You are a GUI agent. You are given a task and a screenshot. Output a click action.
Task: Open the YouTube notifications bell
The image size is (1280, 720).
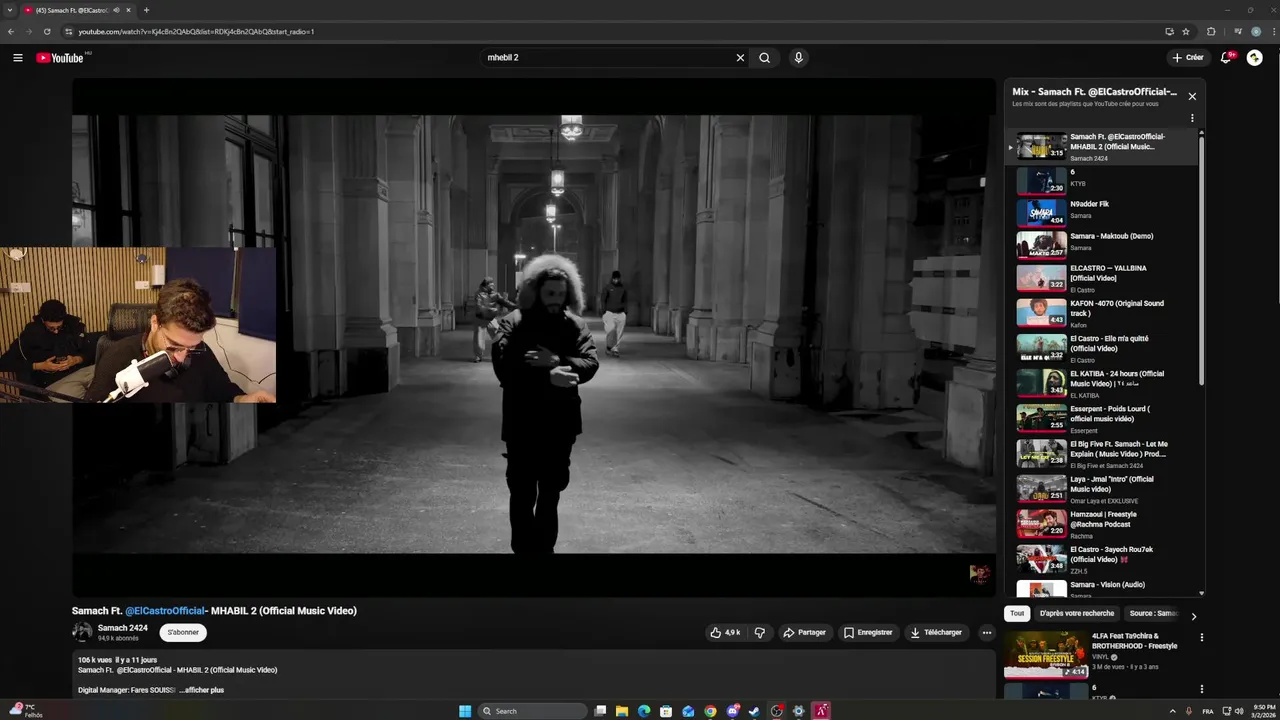tap(1226, 58)
